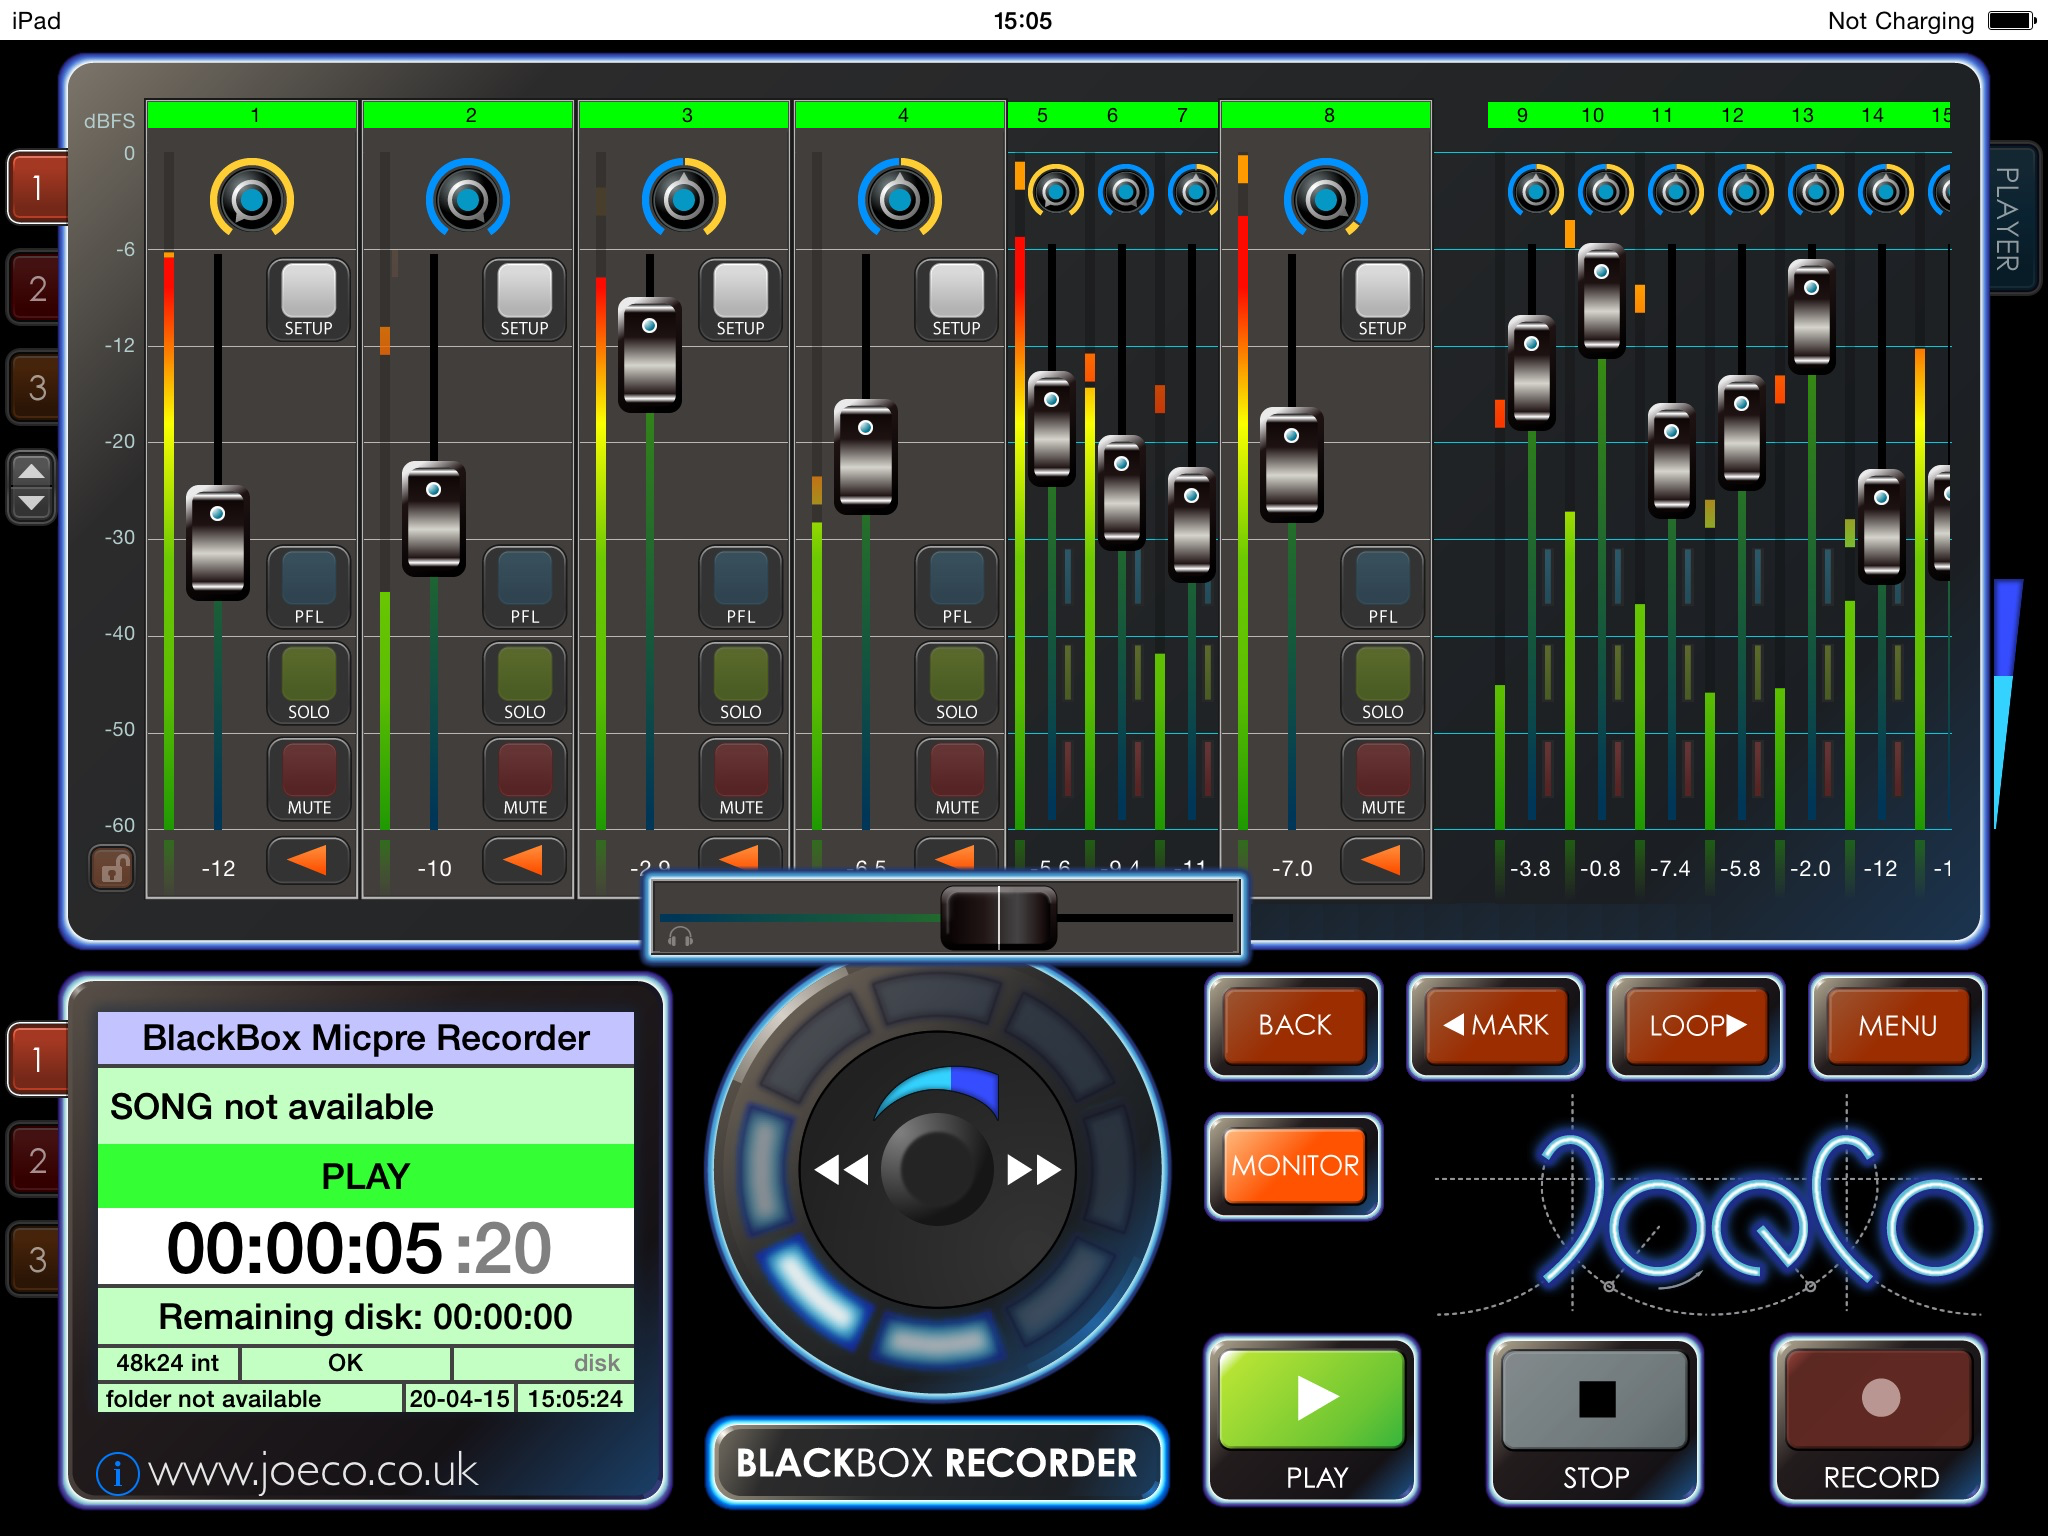
Task: Click the channel 2 pan knob
Action: click(x=467, y=198)
